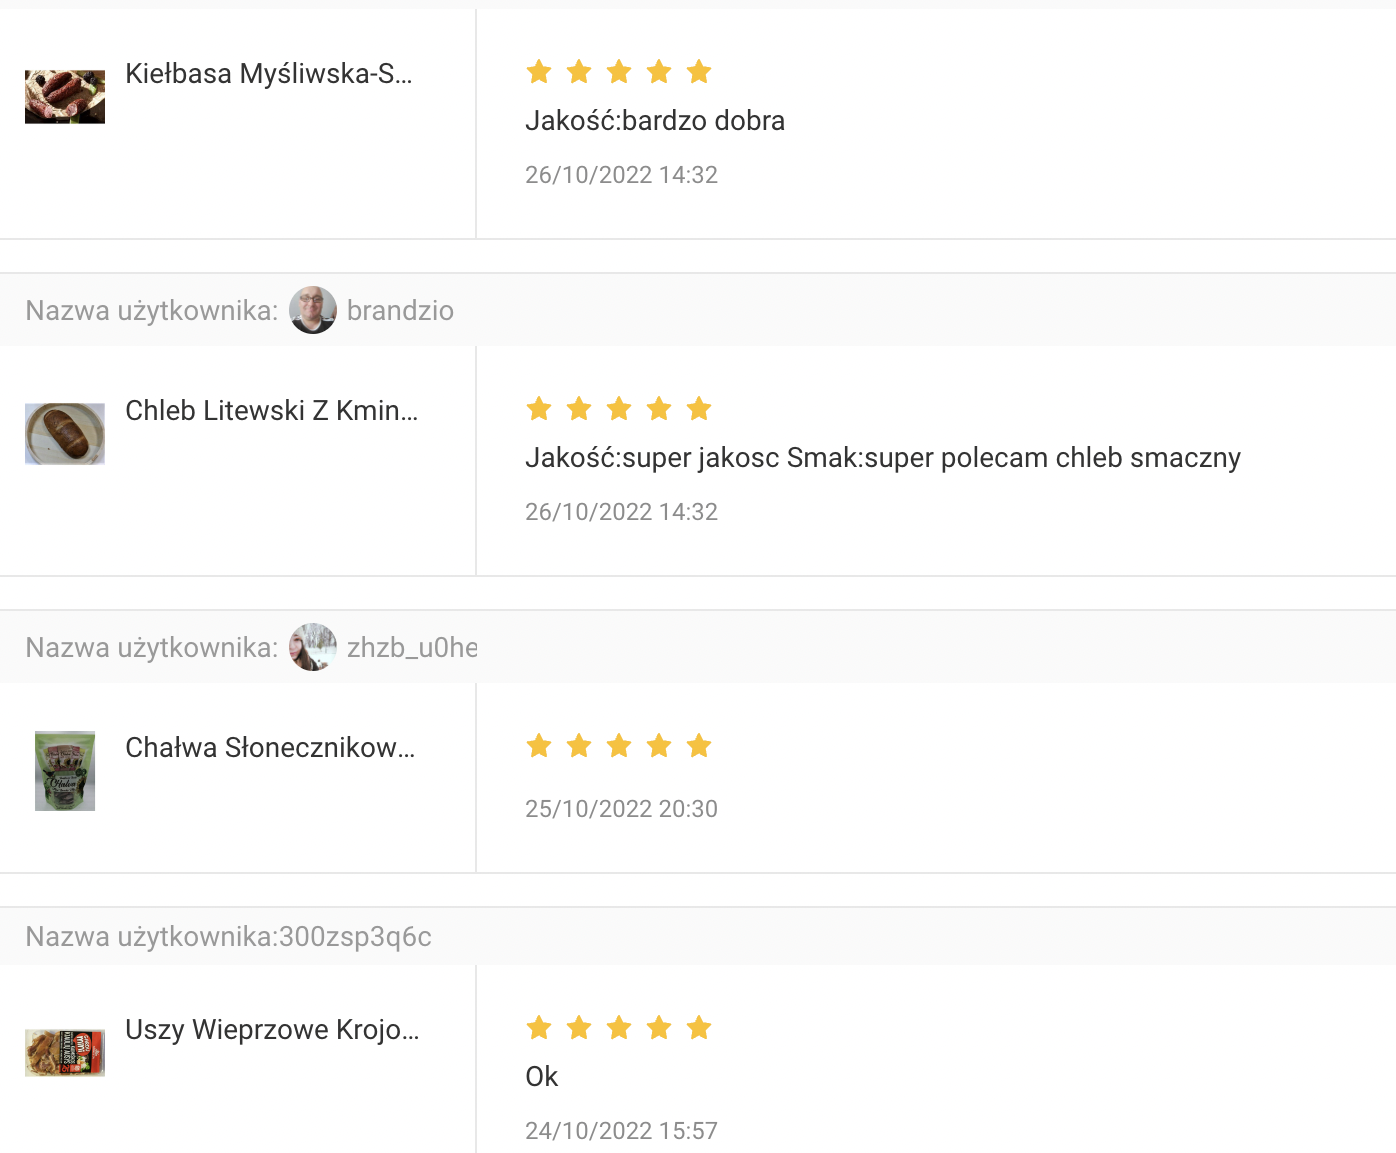The width and height of the screenshot is (1396, 1153).
Task: Click first star of Kiełbasa review rating
Action: coord(539,71)
